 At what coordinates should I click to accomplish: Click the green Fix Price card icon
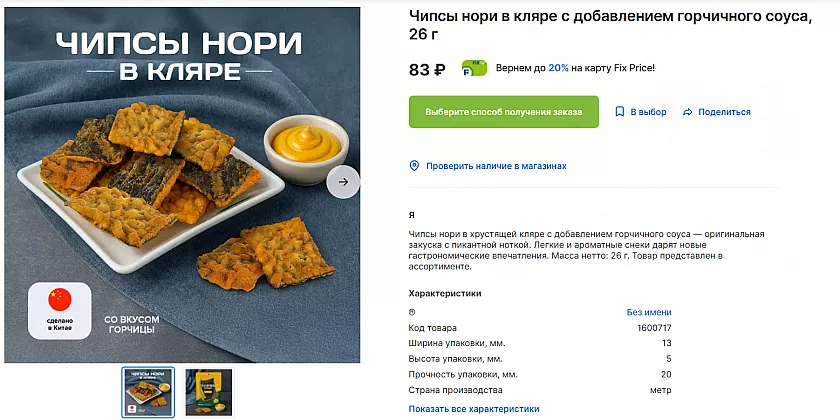474,69
